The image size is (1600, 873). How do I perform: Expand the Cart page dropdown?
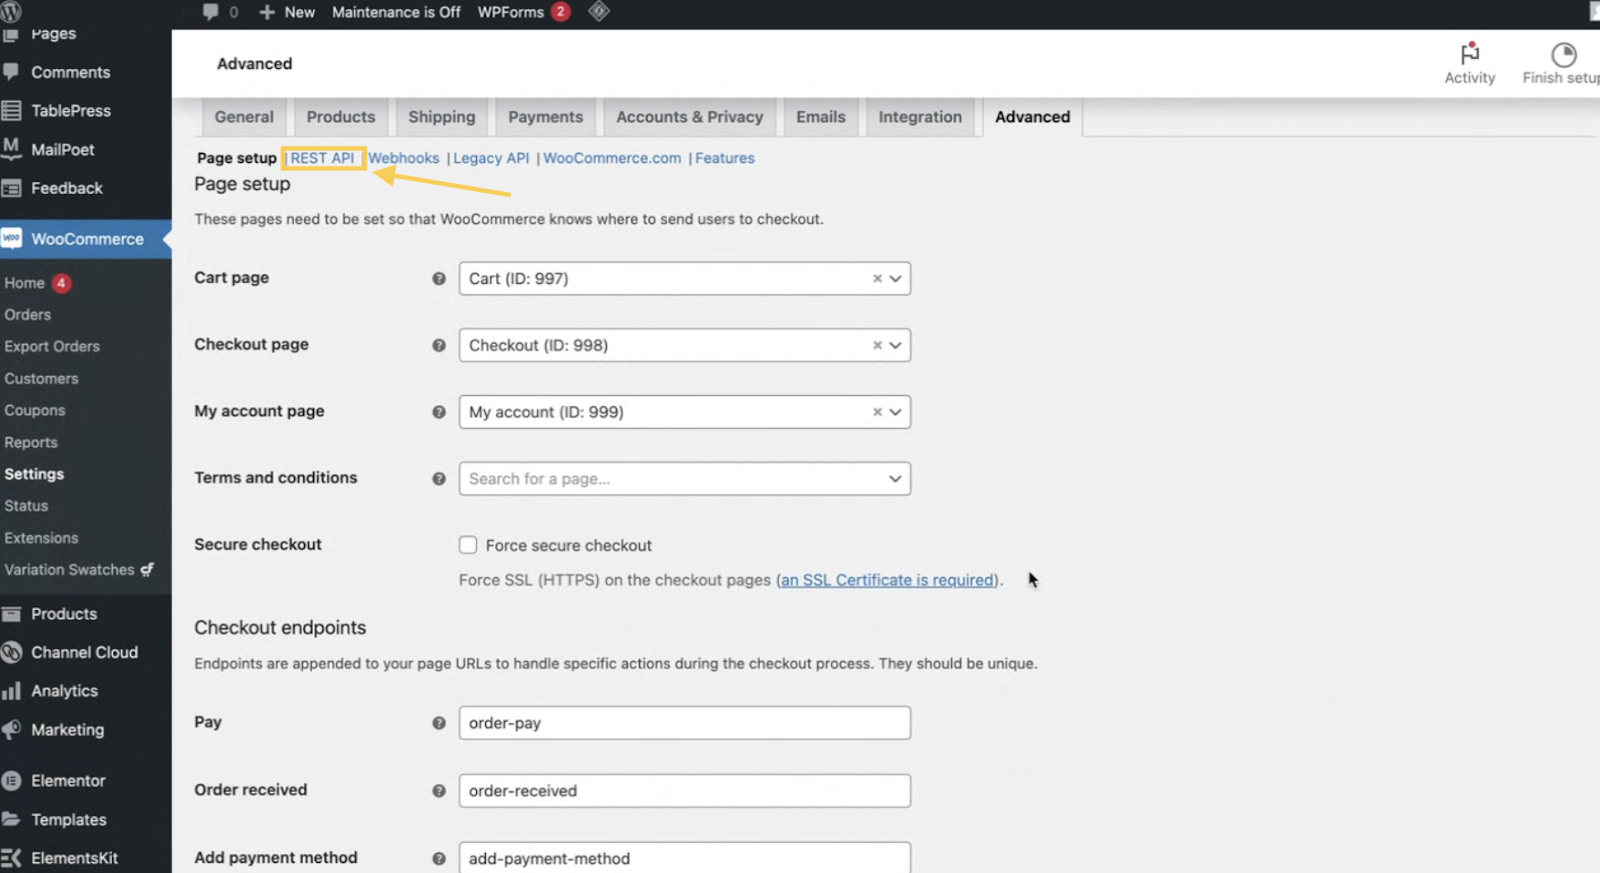[895, 279]
